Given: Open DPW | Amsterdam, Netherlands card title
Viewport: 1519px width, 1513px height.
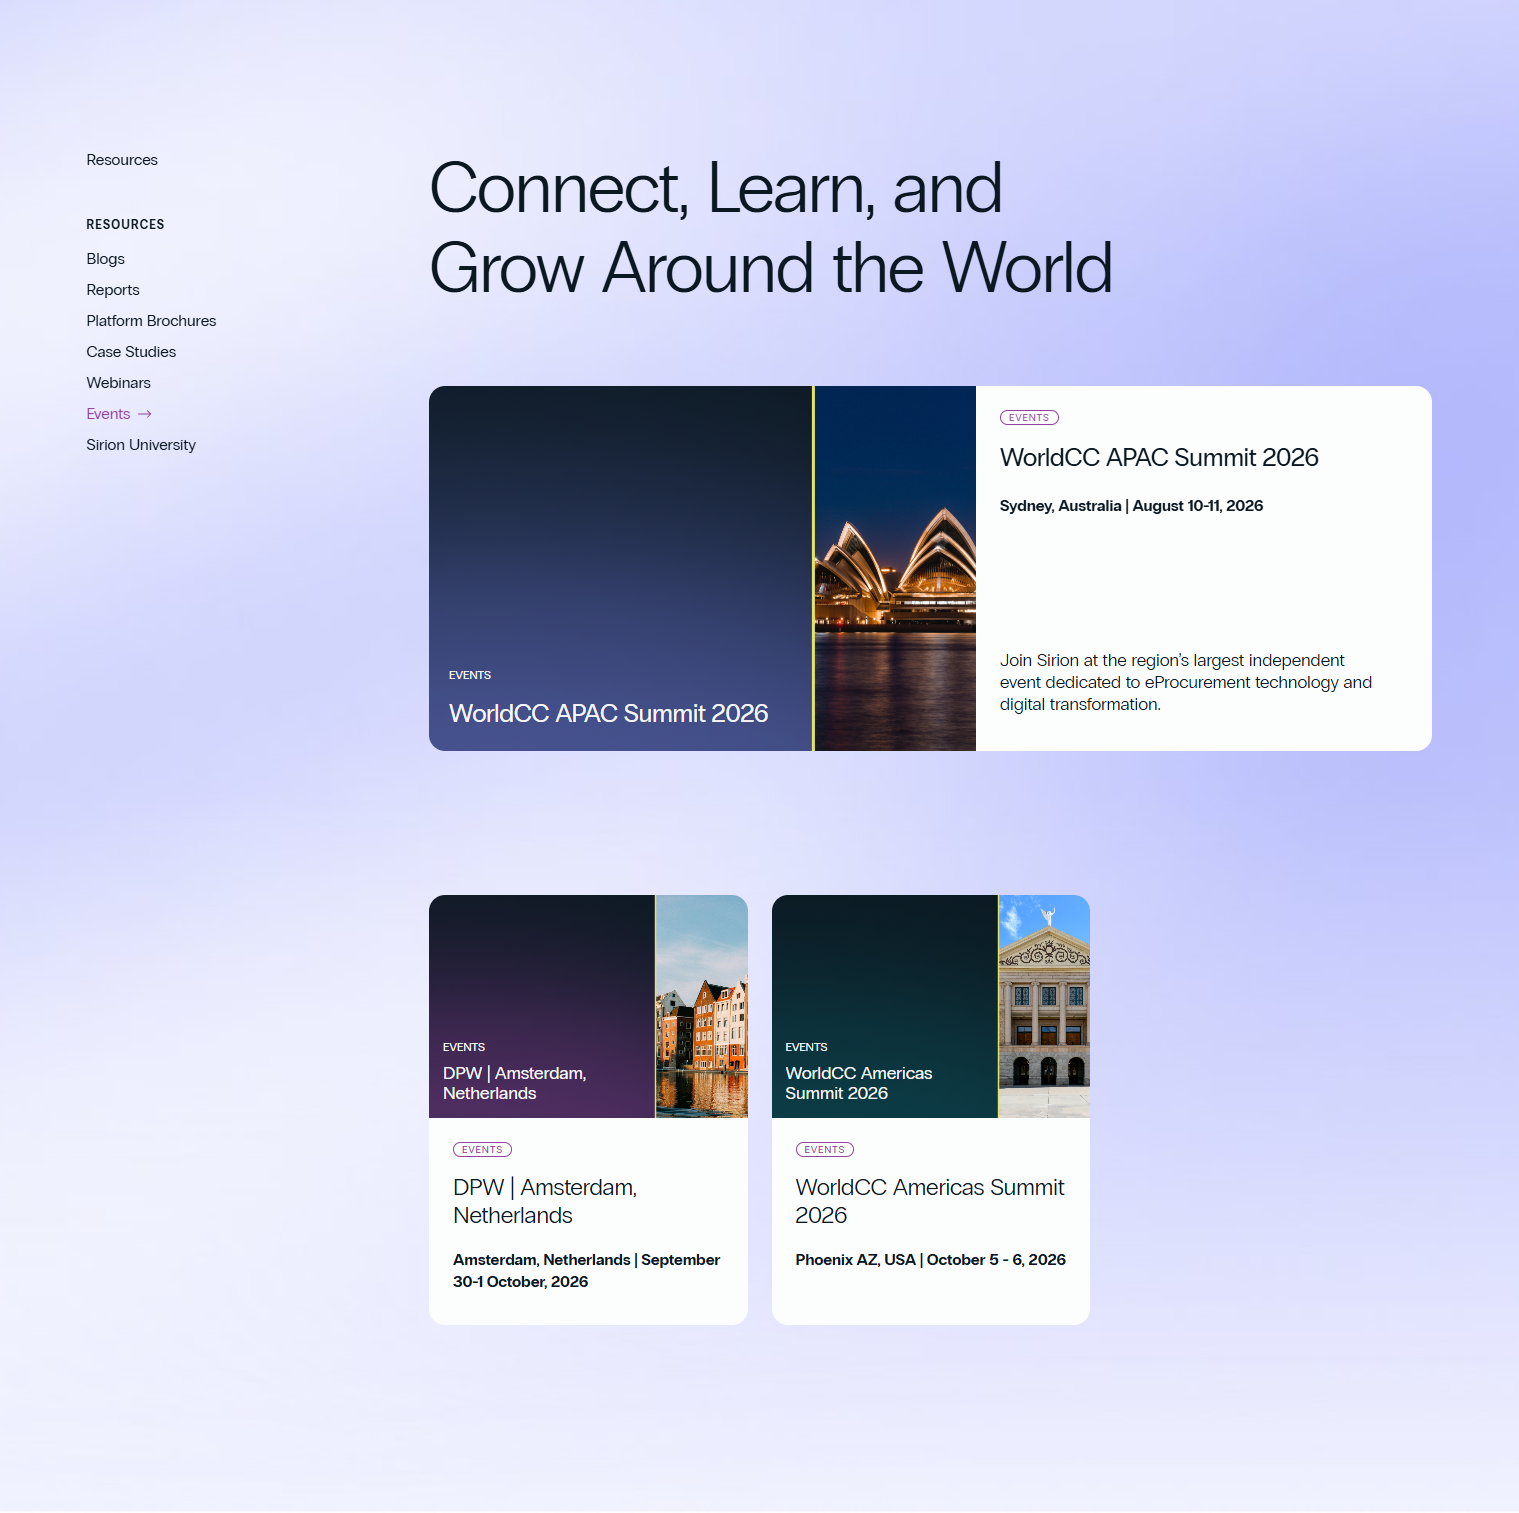Looking at the screenshot, I should (545, 1201).
